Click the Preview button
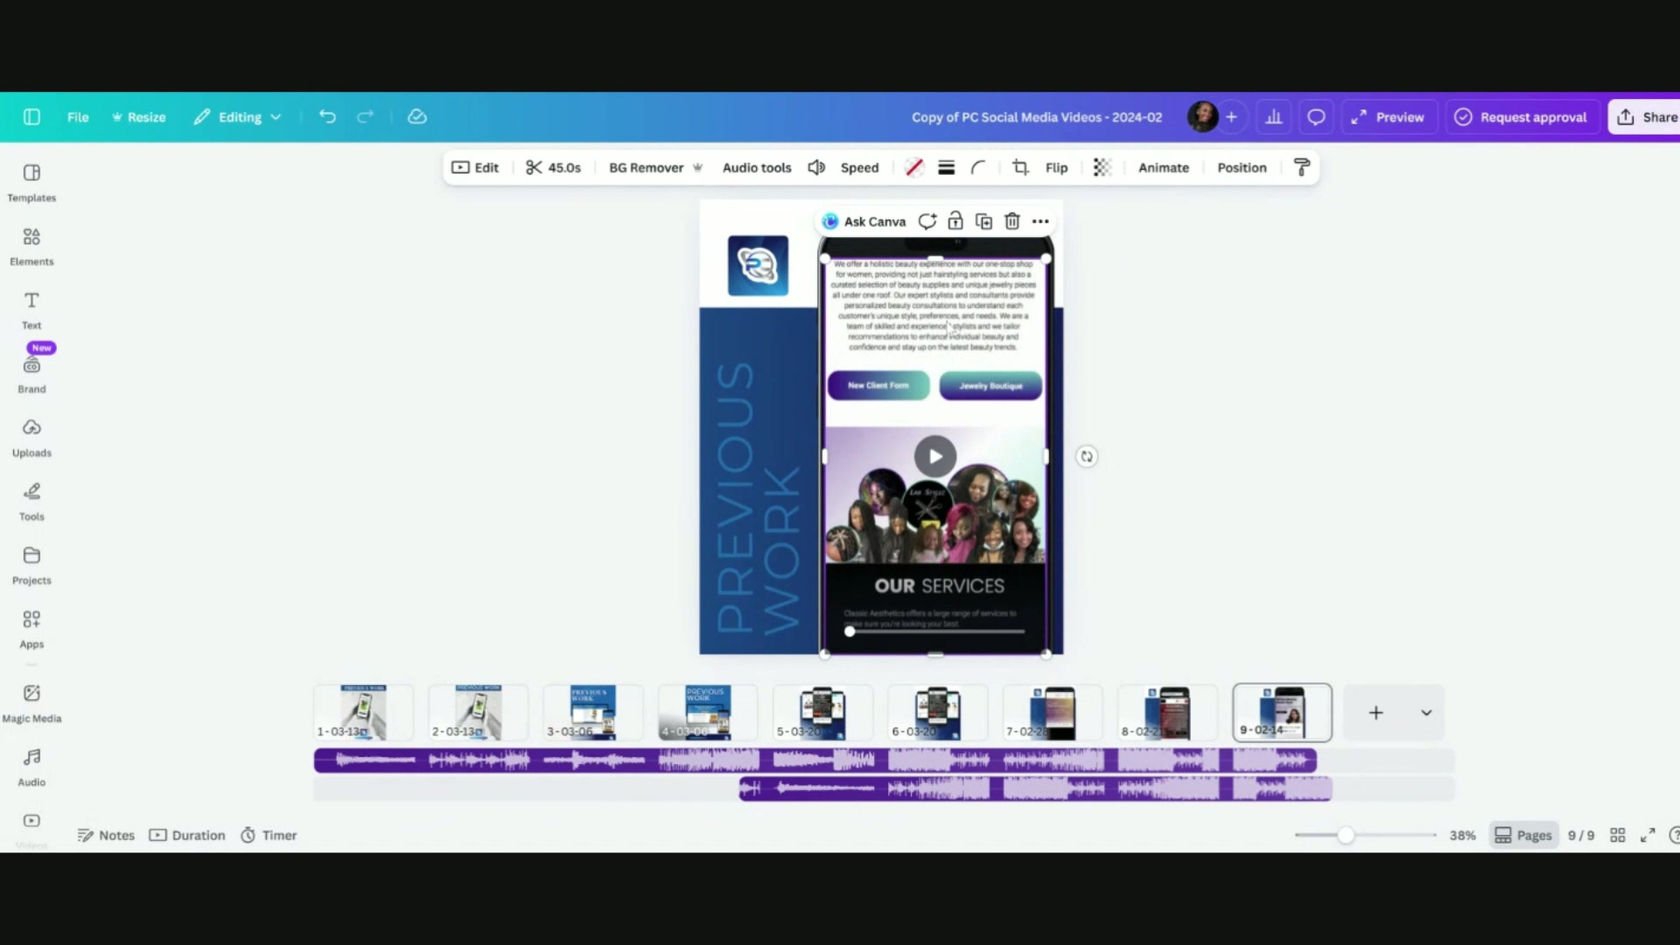1680x945 pixels. (x=1388, y=117)
